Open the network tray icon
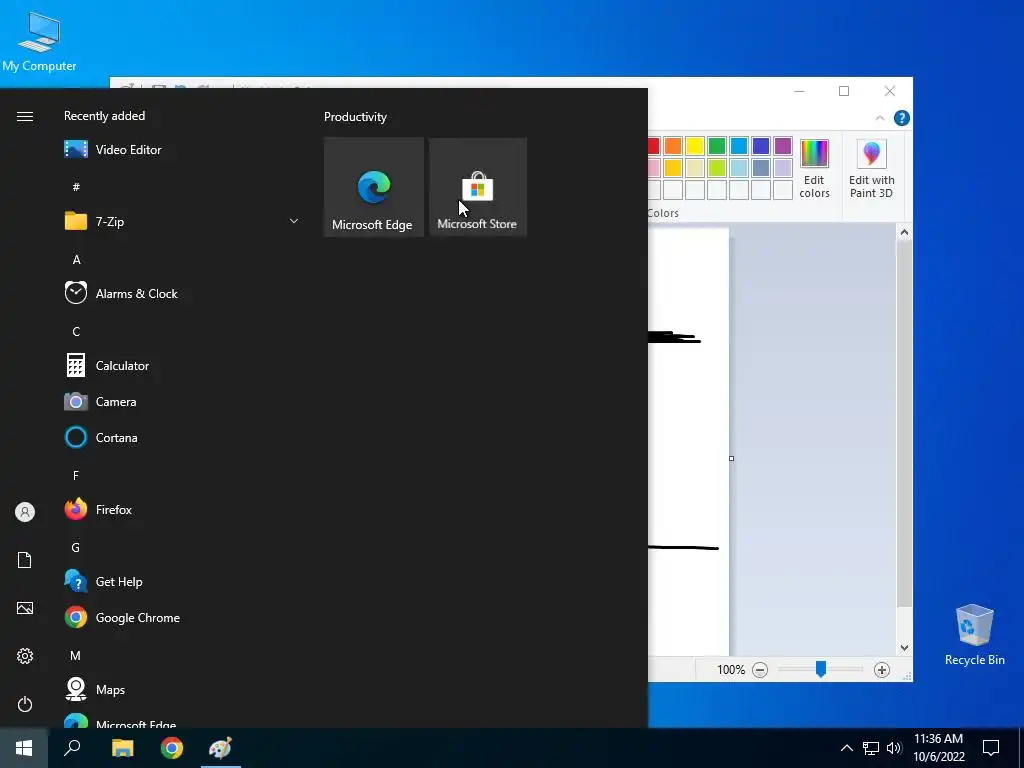 pos(871,748)
